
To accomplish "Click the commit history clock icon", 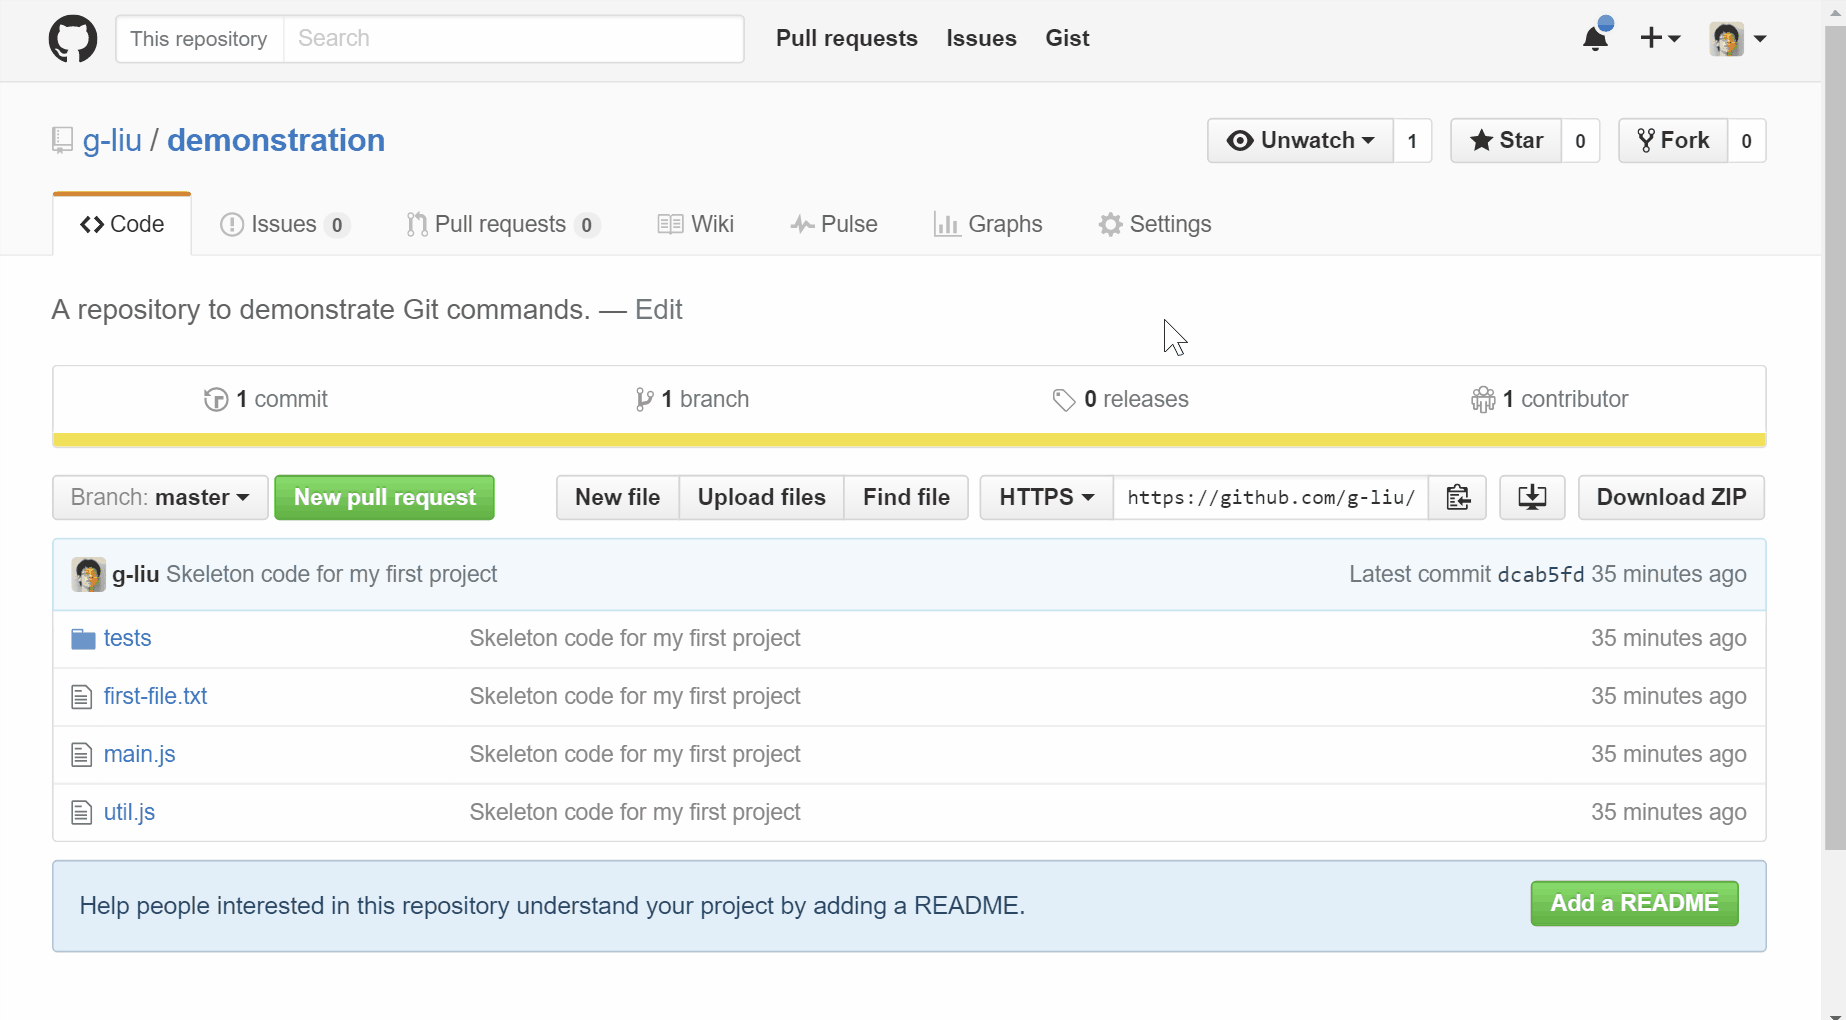I will pyautogui.click(x=215, y=400).
